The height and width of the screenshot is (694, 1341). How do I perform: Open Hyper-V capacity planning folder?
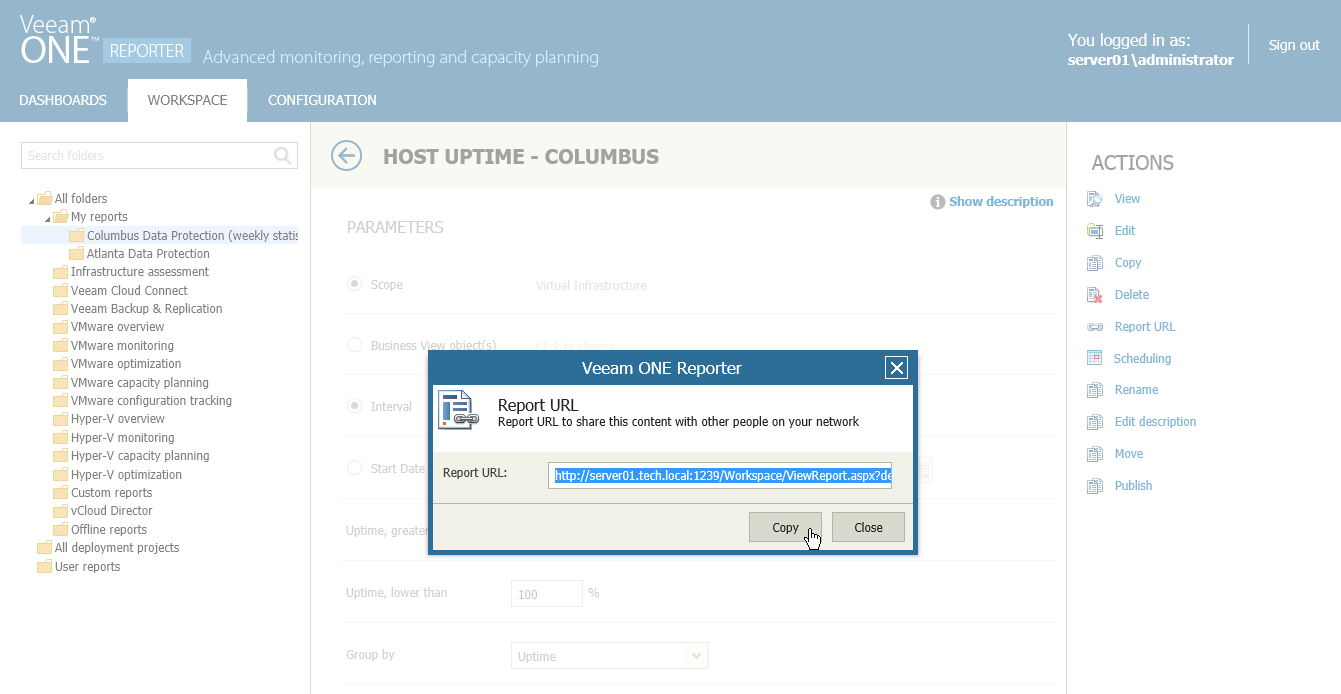140,456
